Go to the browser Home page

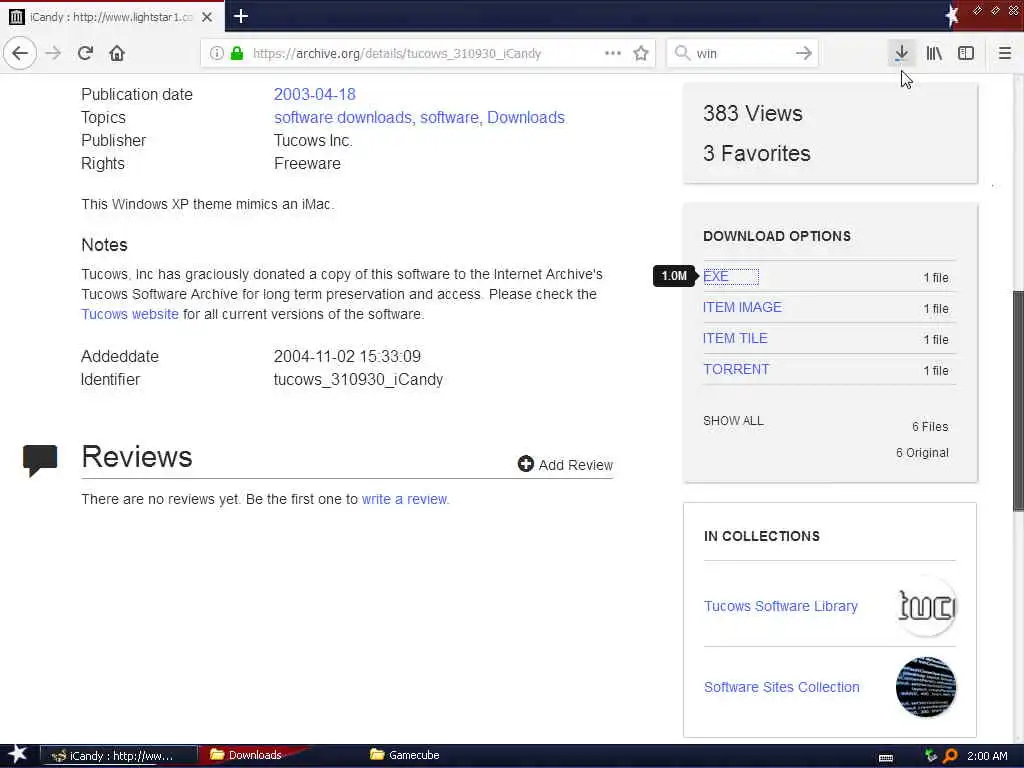tap(117, 53)
